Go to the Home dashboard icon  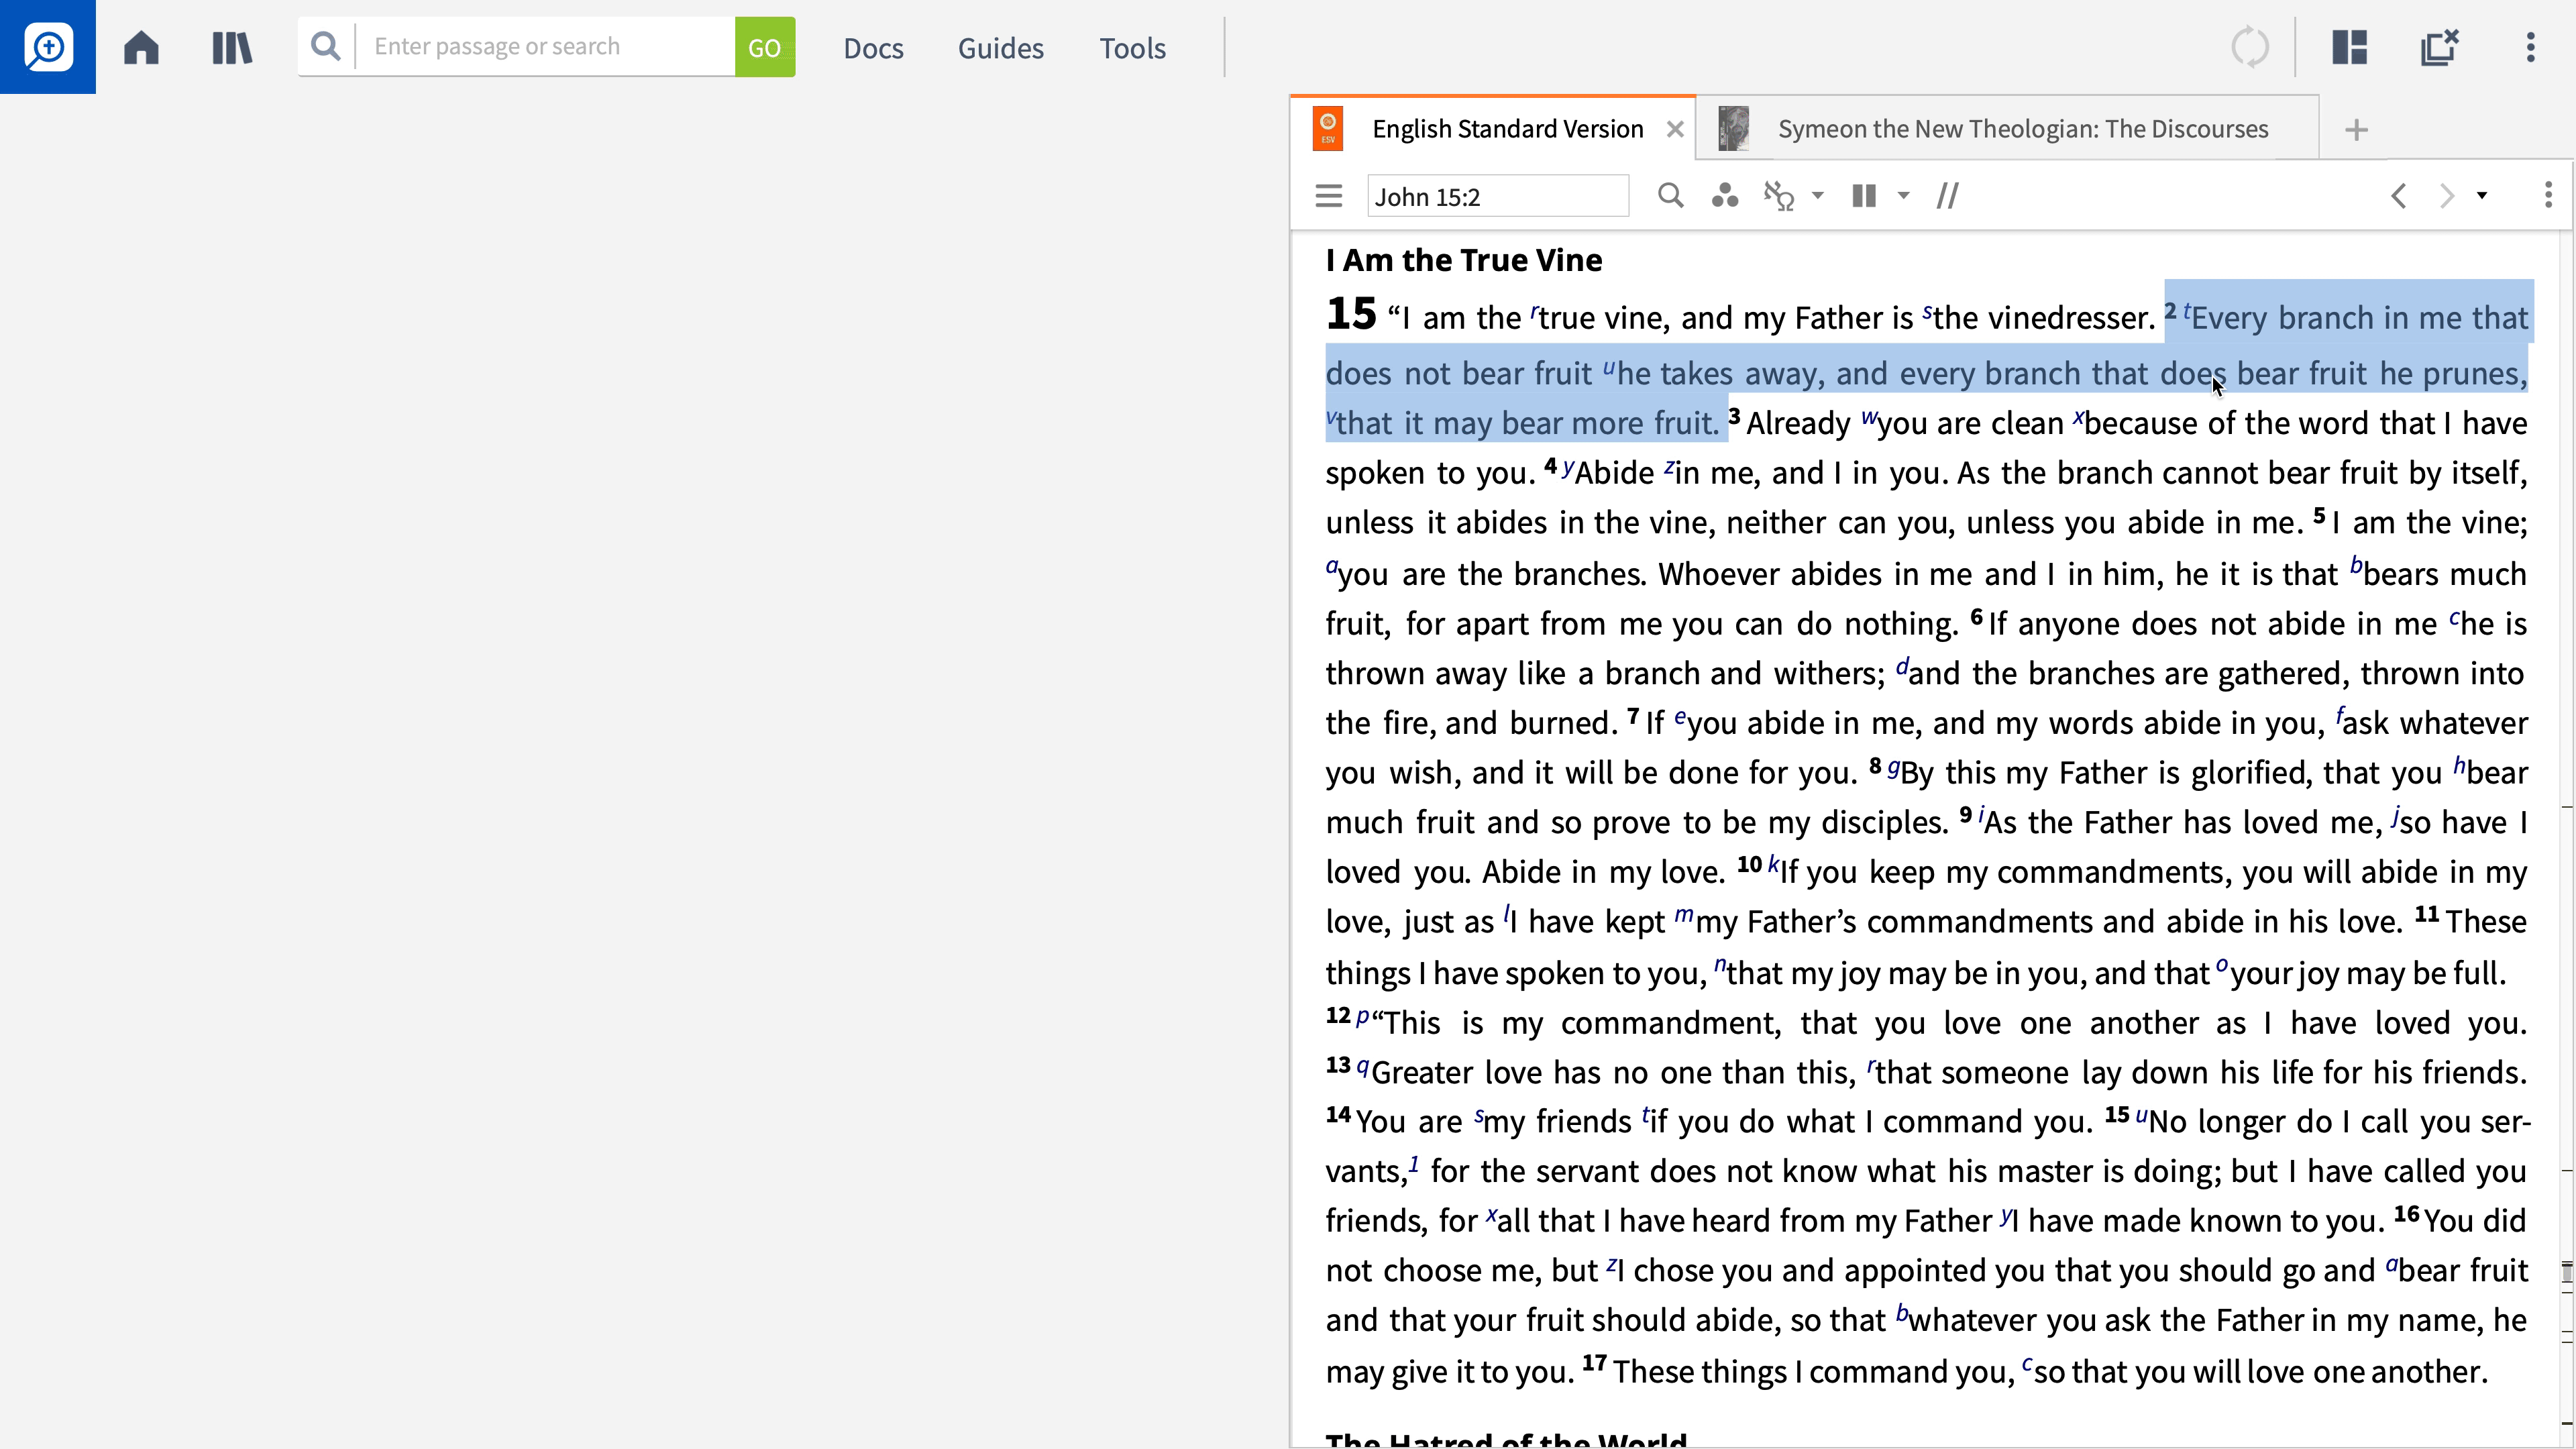point(141,47)
